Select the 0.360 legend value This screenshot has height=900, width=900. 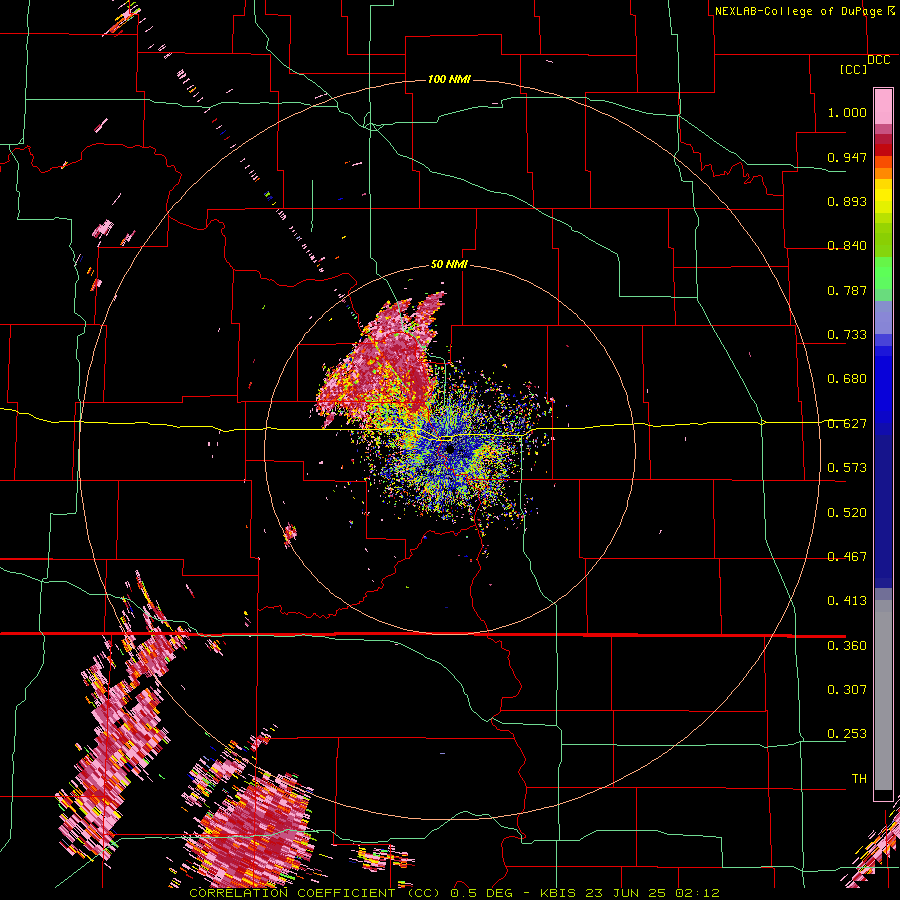(x=847, y=646)
